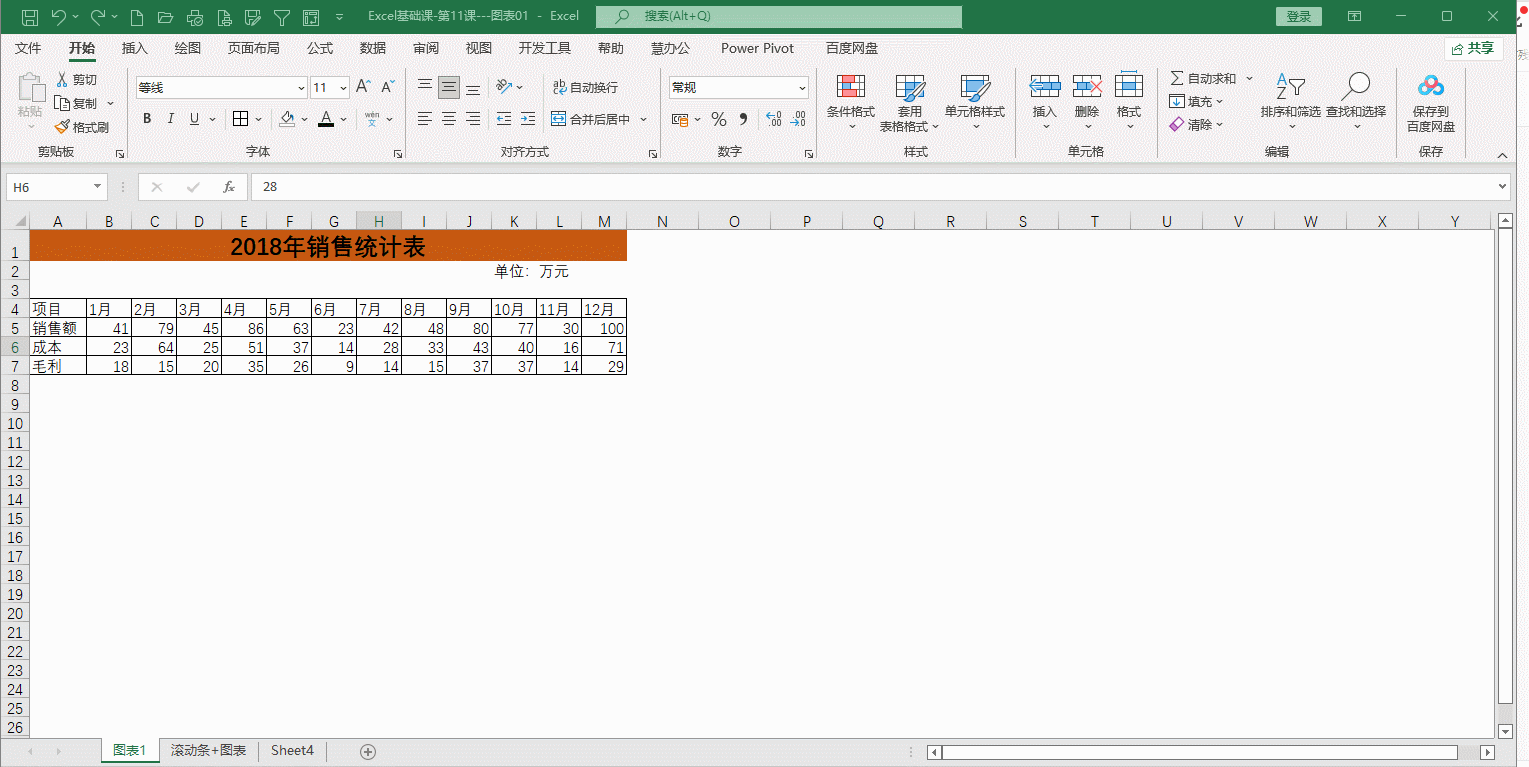Click the 填充 fill button

pos(1196,101)
